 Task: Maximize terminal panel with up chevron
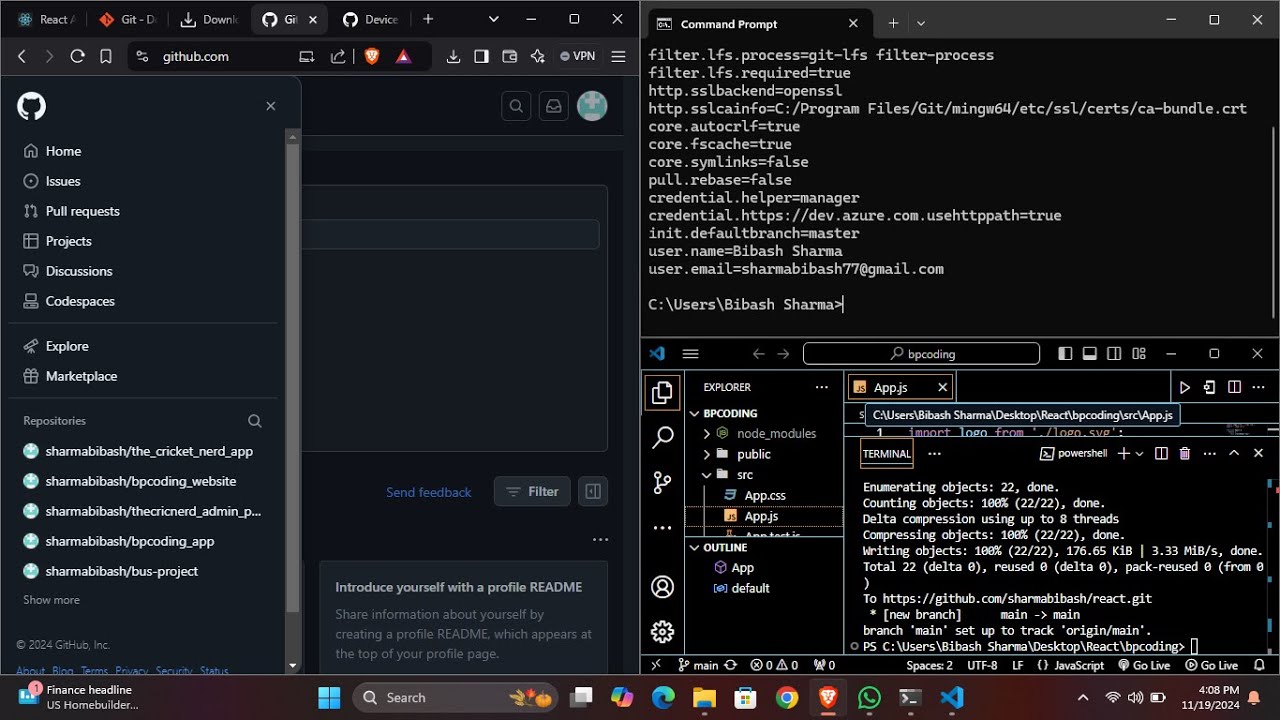tap(1233, 453)
